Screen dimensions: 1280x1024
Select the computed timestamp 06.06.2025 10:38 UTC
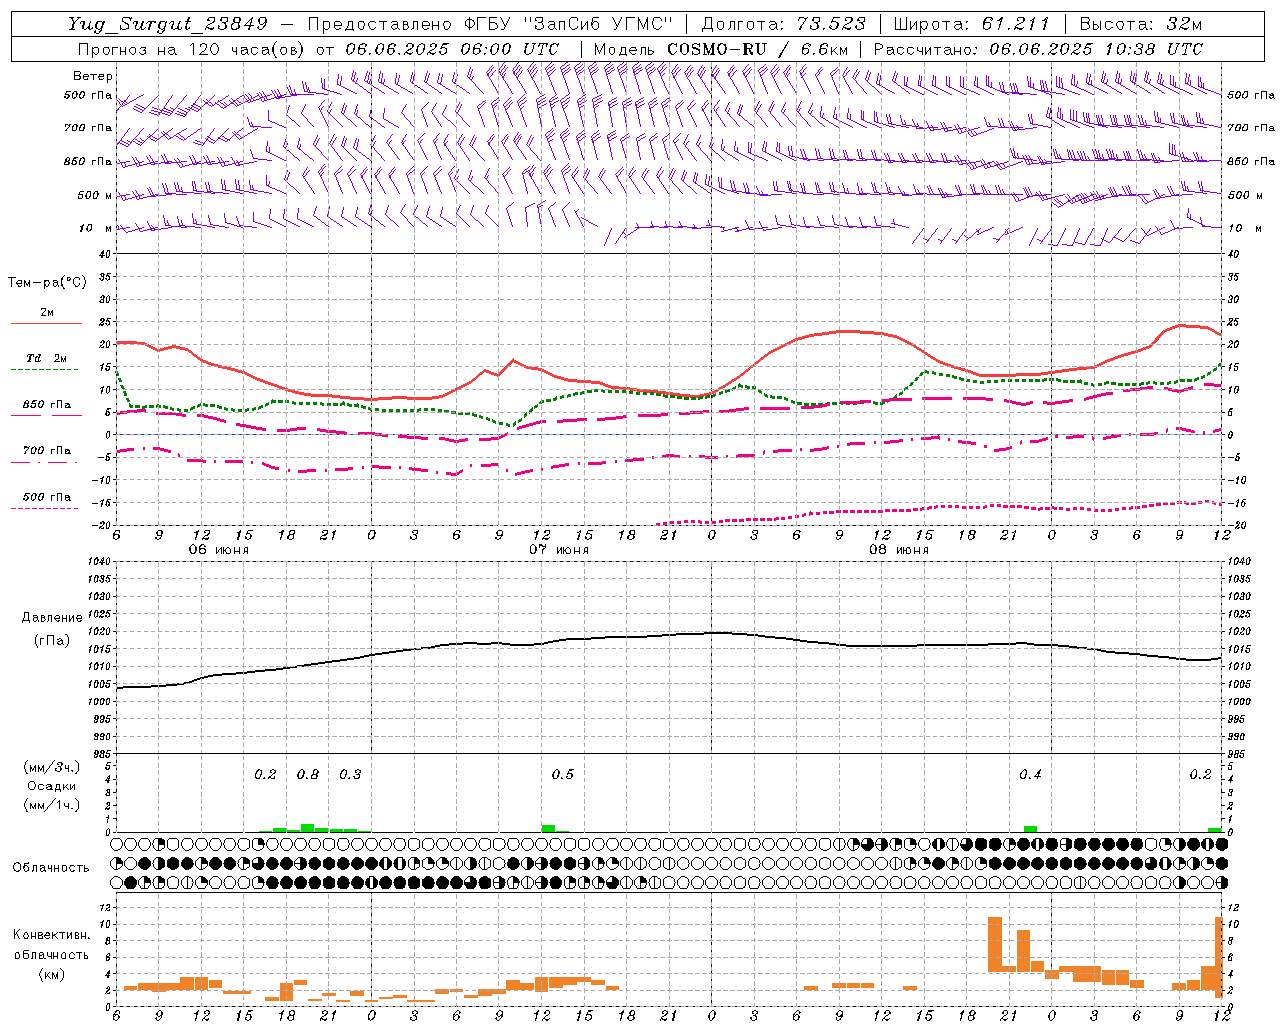[1096, 49]
